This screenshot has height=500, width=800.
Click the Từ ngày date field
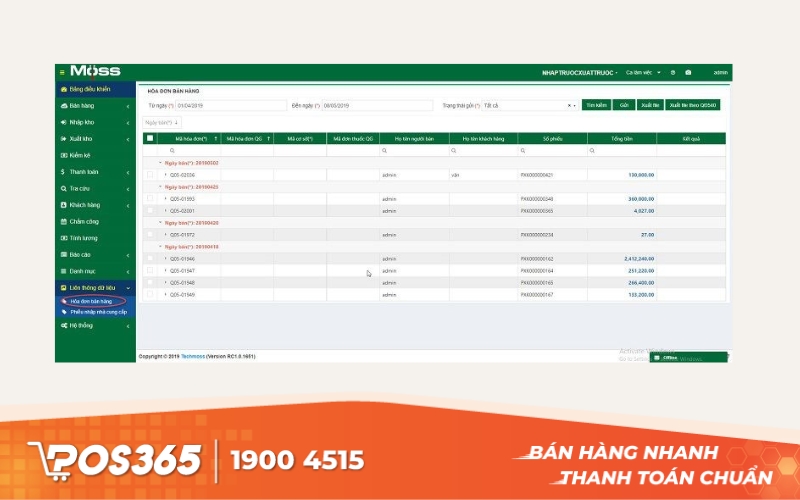231,106
